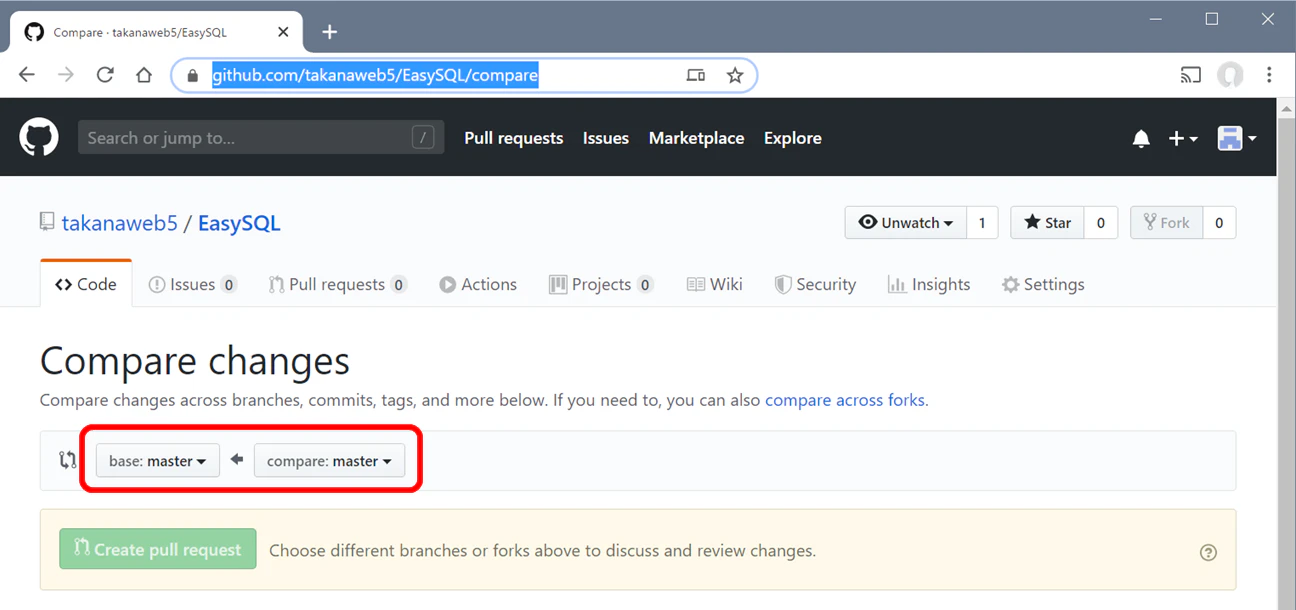Open the Security tab

(815, 284)
